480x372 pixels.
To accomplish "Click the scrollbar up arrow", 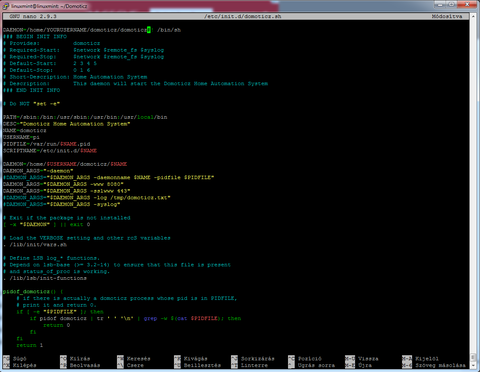I will [x=474, y=16].
